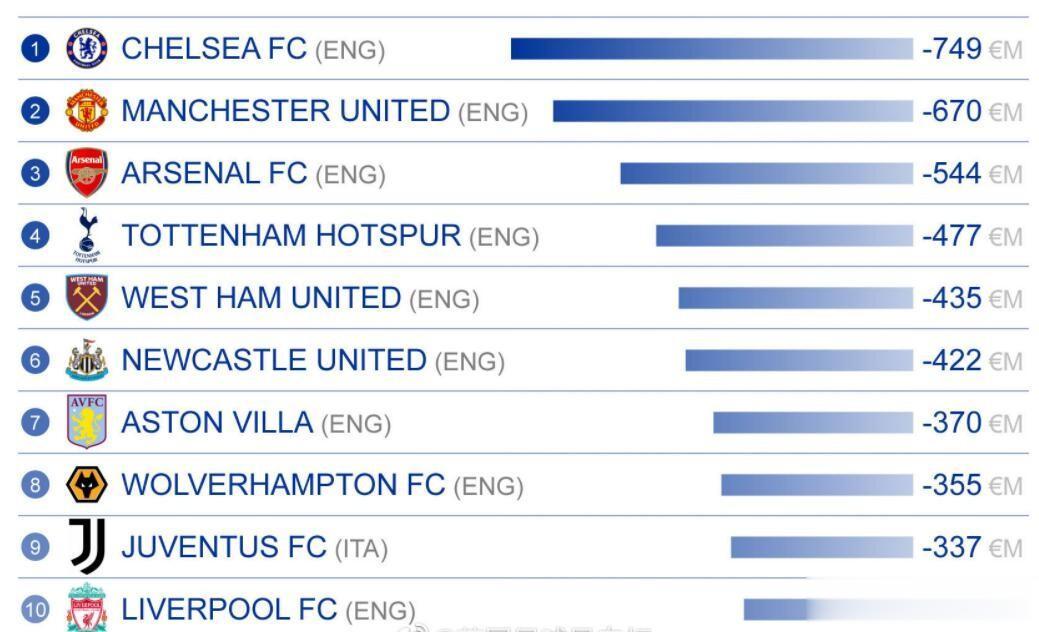The image size is (1039, 632).
Task: Click the Manchester United crest logo
Action: [x=87, y=110]
